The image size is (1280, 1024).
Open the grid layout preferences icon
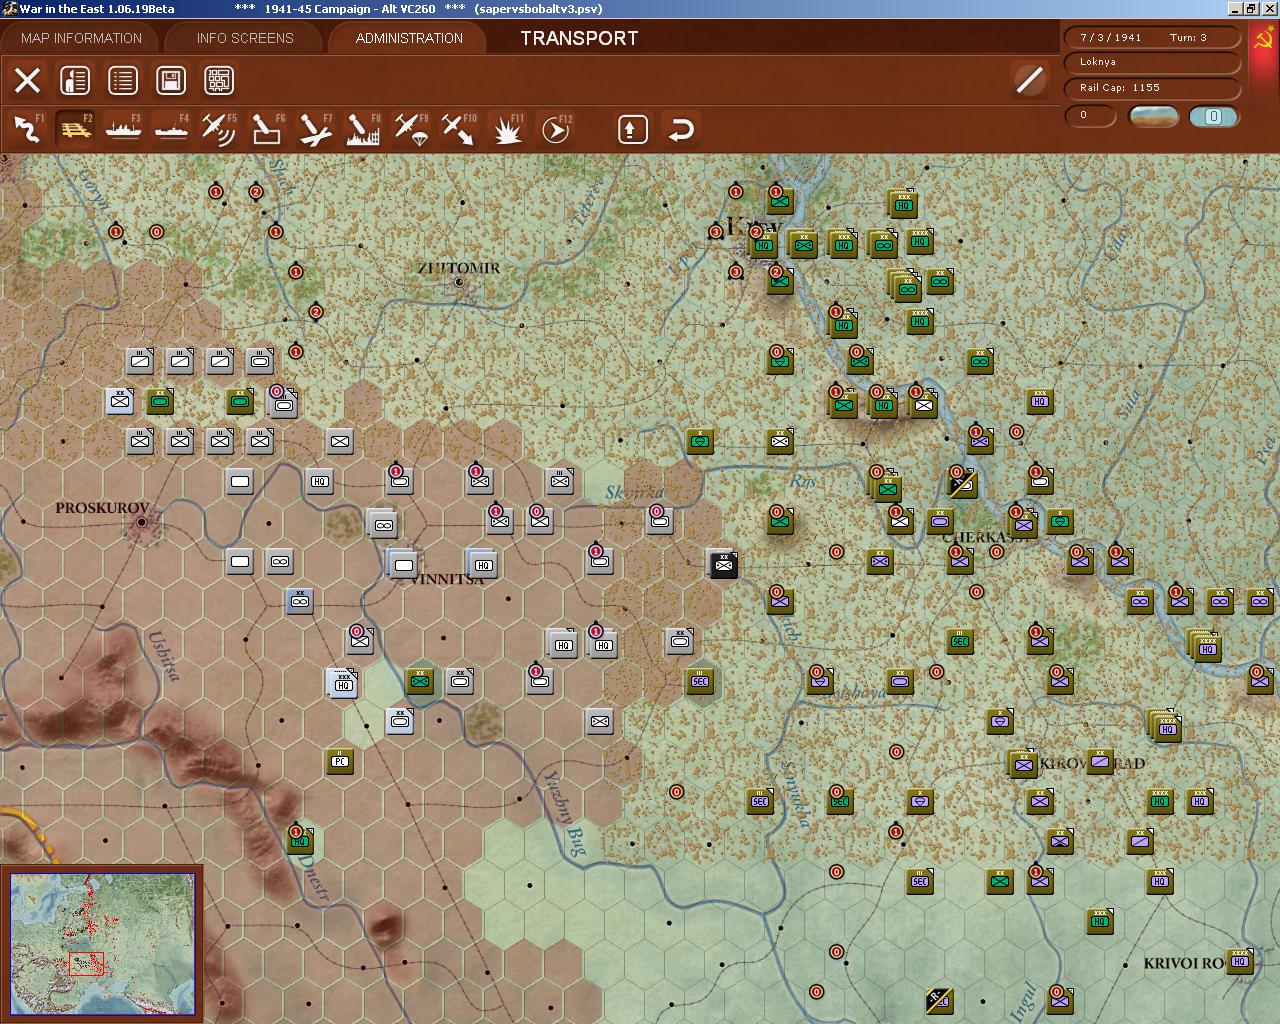pyautogui.click(x=219, y=80)
